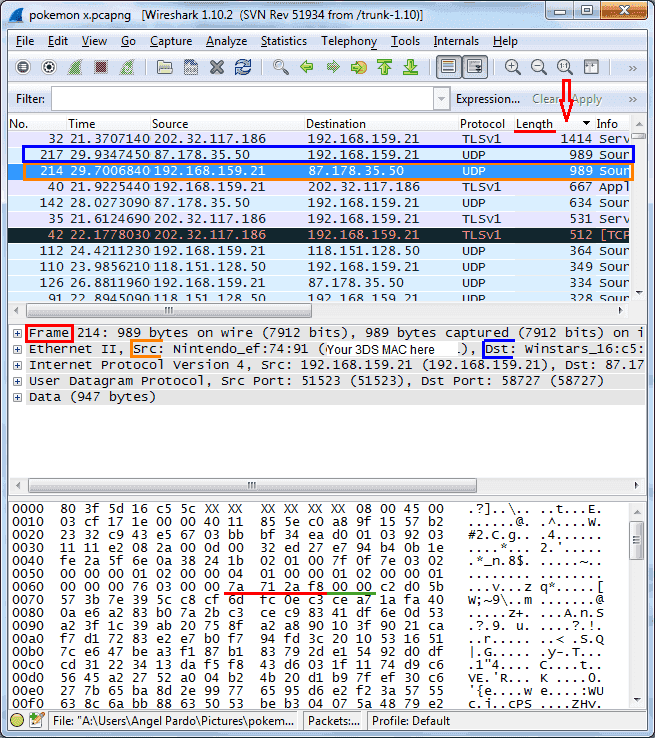Zoom out the packet text

pos(539,67)
